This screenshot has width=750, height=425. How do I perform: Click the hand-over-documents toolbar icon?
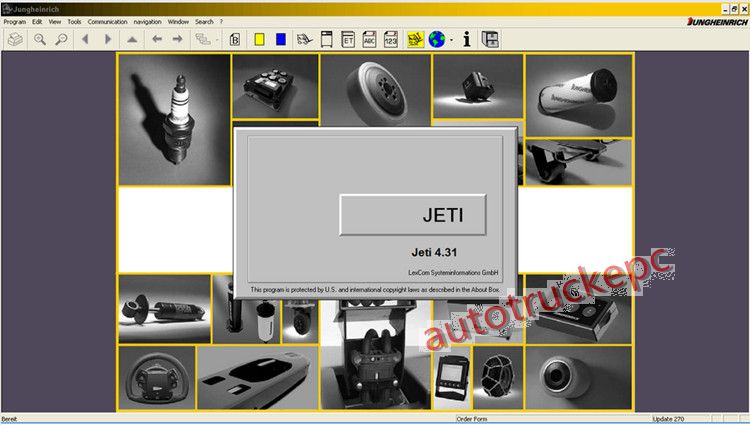tap(304, 39)
